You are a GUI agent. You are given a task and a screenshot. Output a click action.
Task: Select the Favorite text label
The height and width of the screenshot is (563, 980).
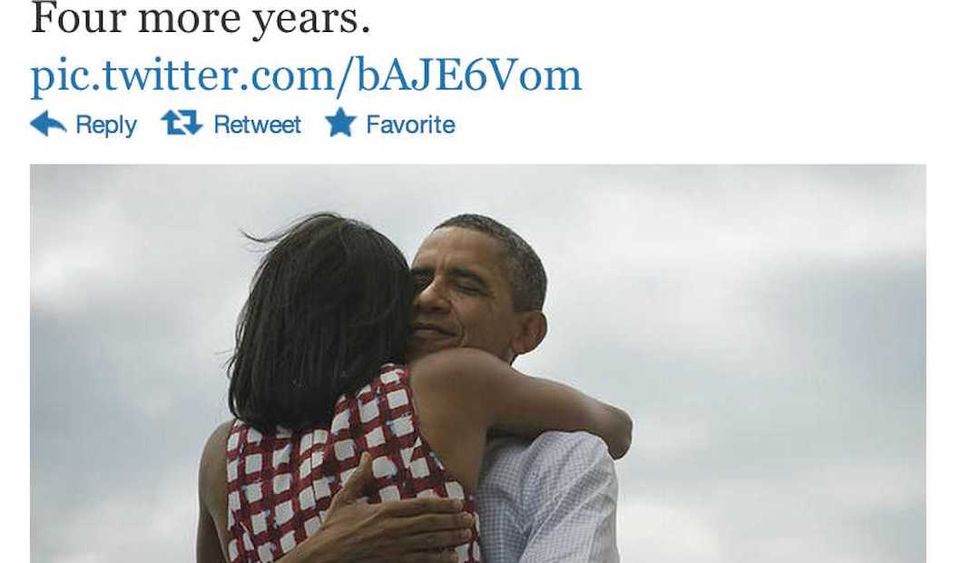(x=411, y=124)
